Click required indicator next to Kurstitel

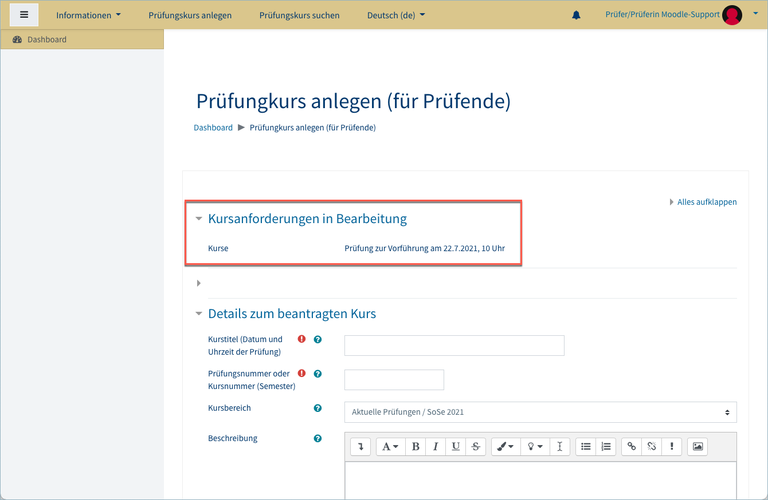click(302, 339)
